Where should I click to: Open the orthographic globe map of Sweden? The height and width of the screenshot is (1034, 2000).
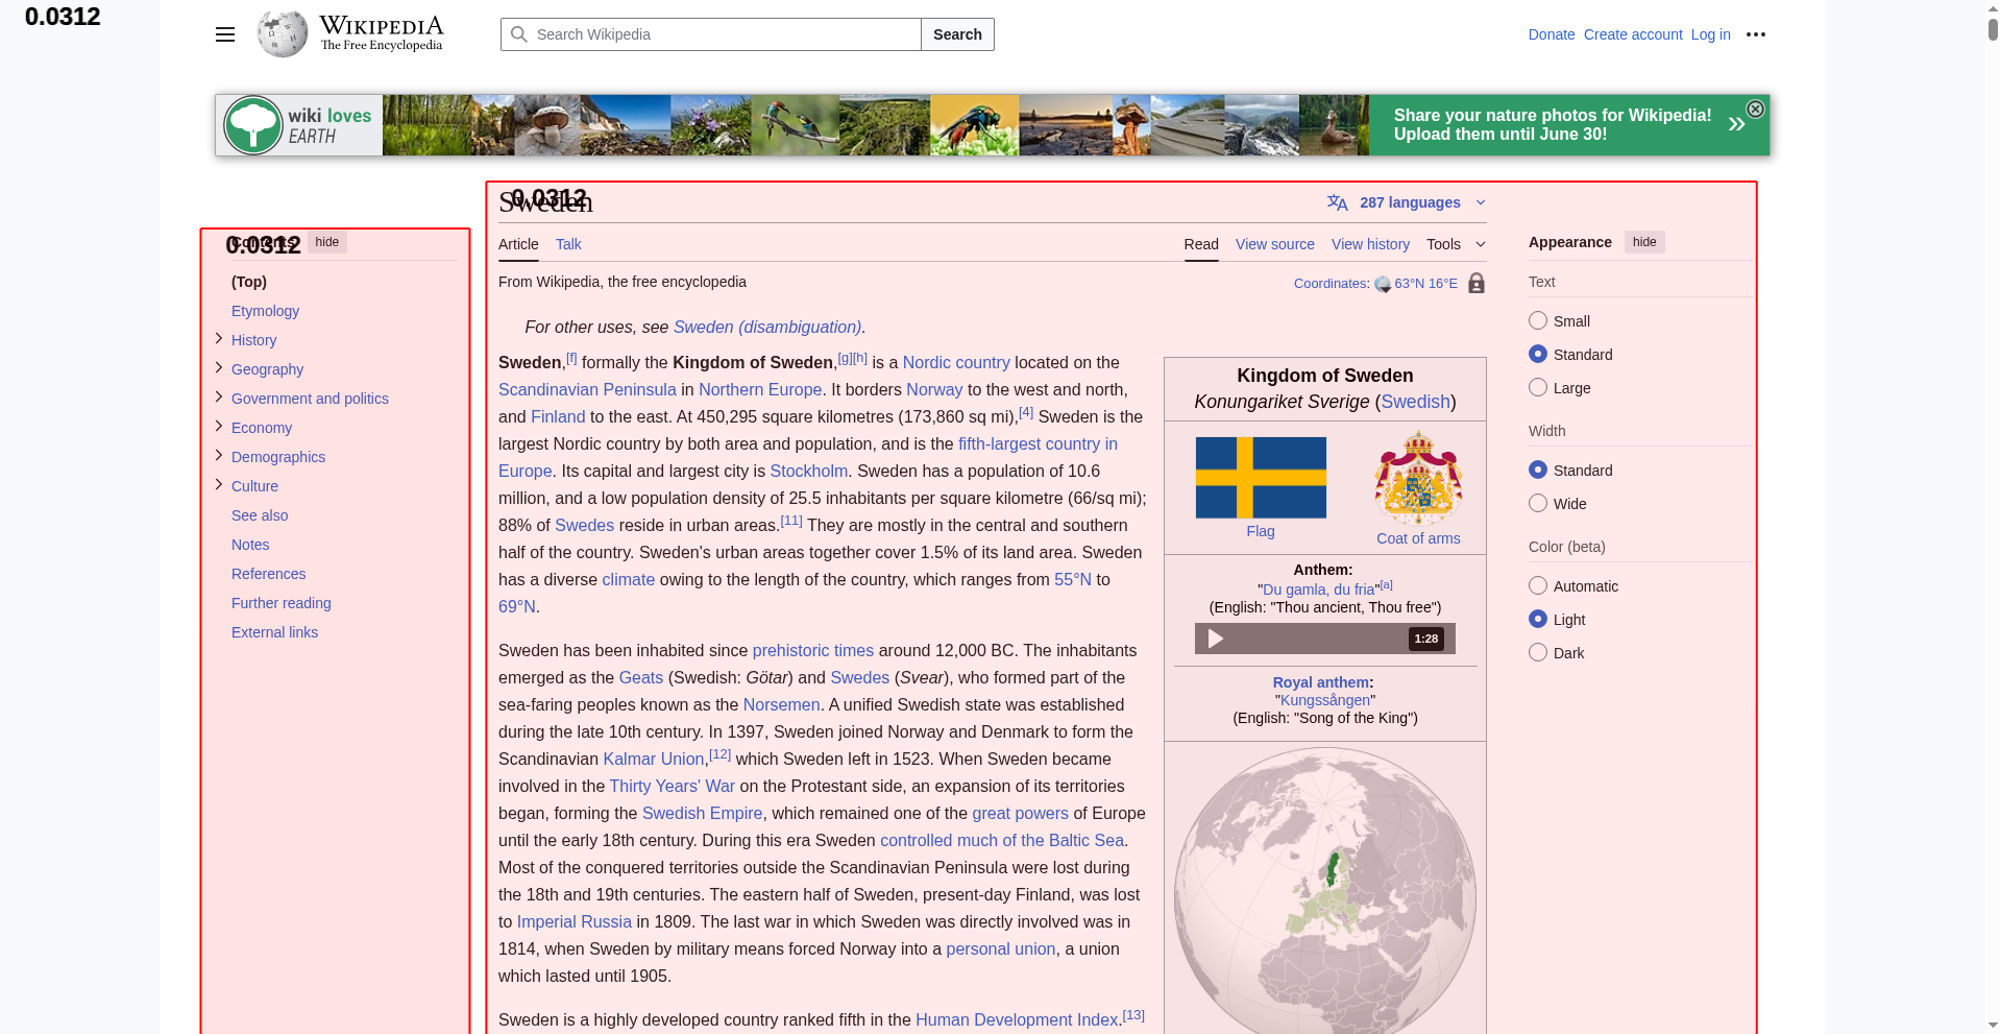(x=1325, y=890)
